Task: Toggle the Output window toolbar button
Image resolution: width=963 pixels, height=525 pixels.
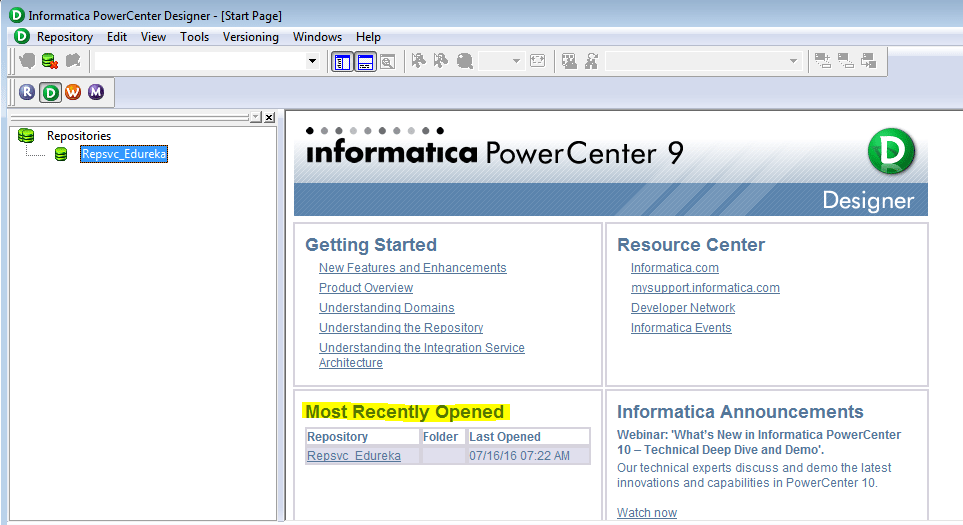Action: 365,62
